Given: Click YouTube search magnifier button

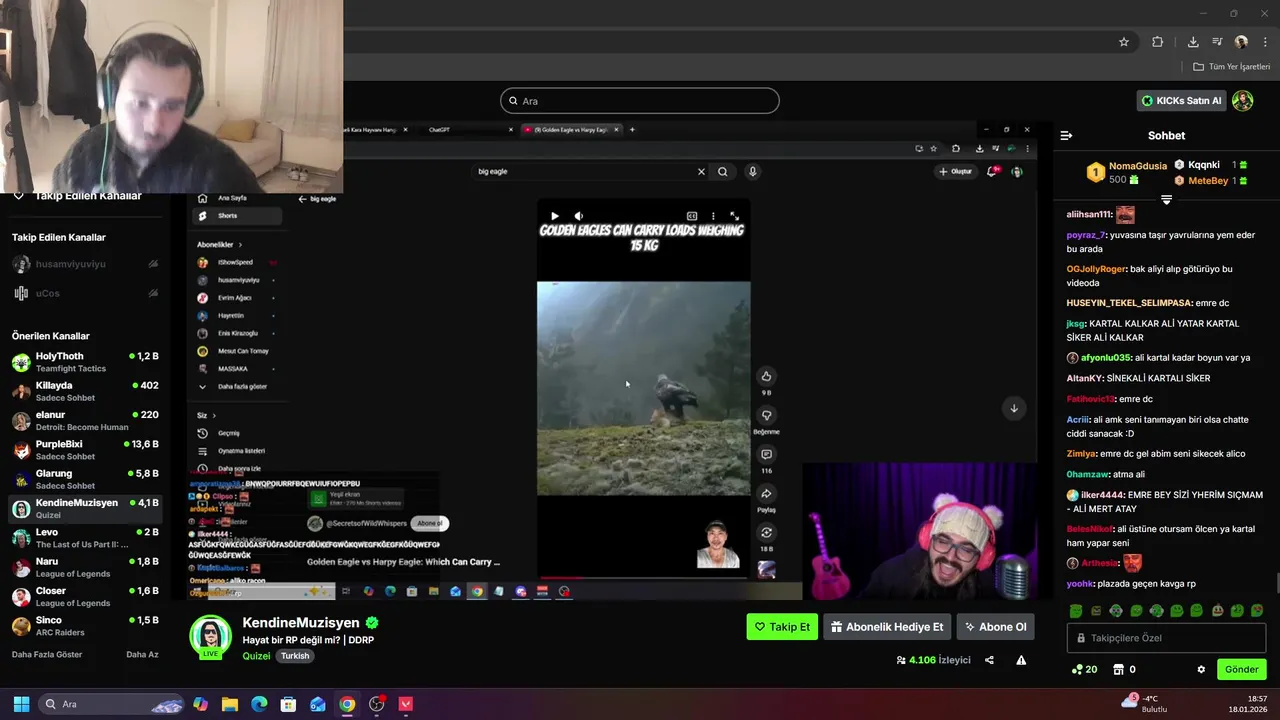Looking at the screenshot, I should [x=723, y=172].
